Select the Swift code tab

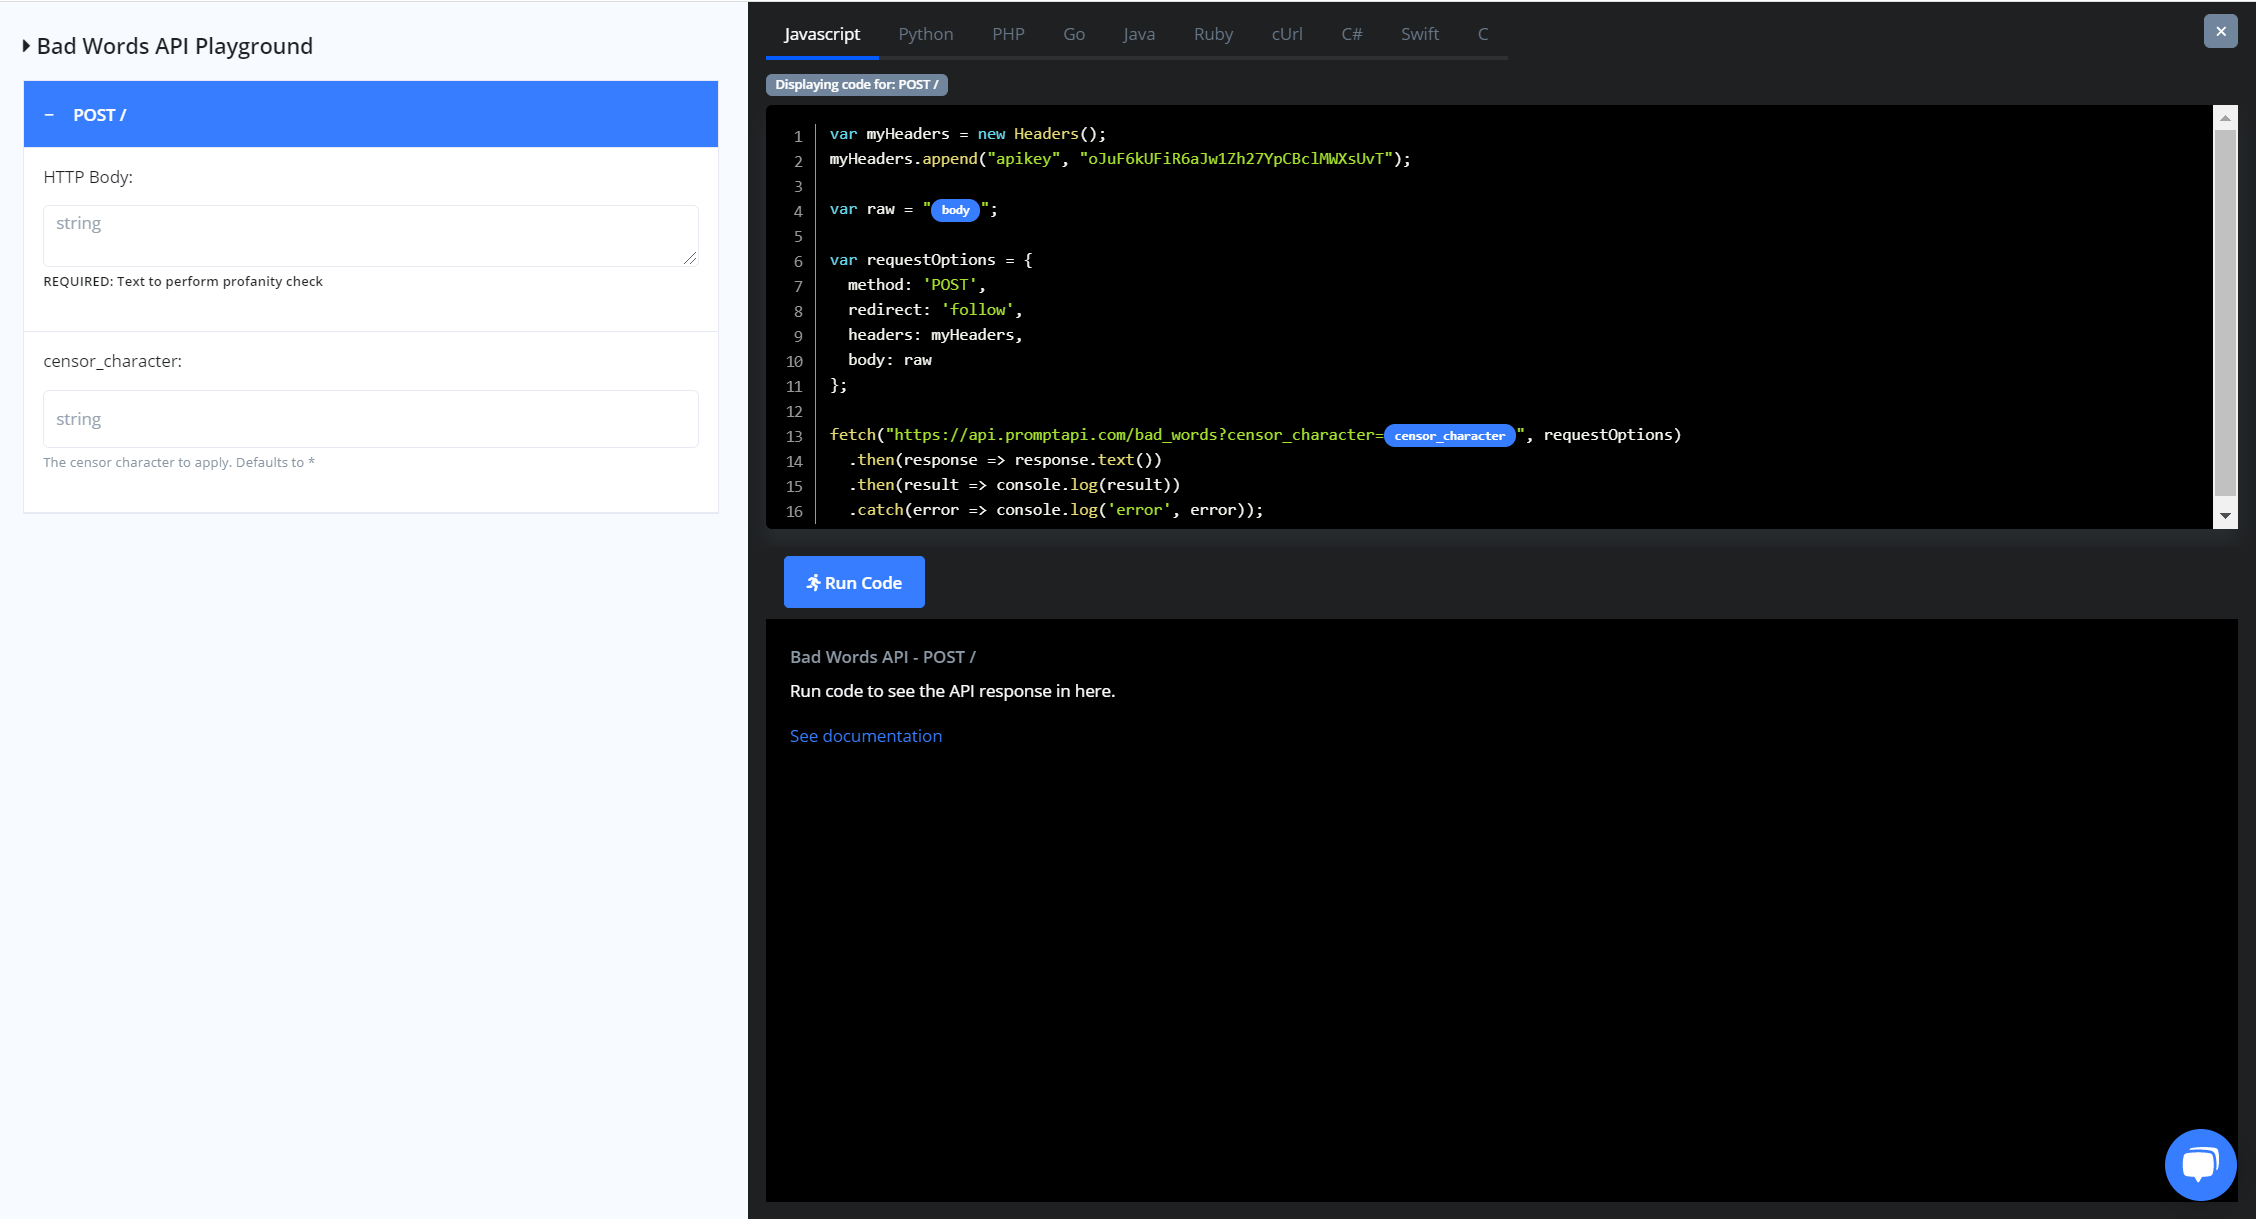tap(1419, 34)
